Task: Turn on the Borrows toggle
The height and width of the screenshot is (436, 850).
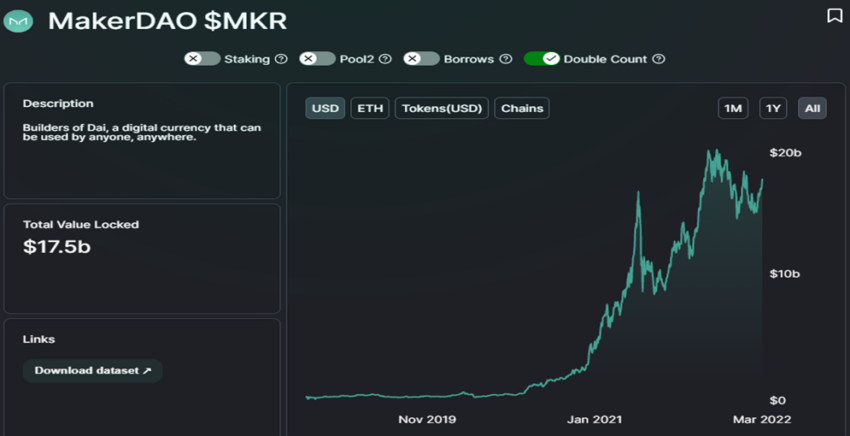Action: [x=421, y=59]
